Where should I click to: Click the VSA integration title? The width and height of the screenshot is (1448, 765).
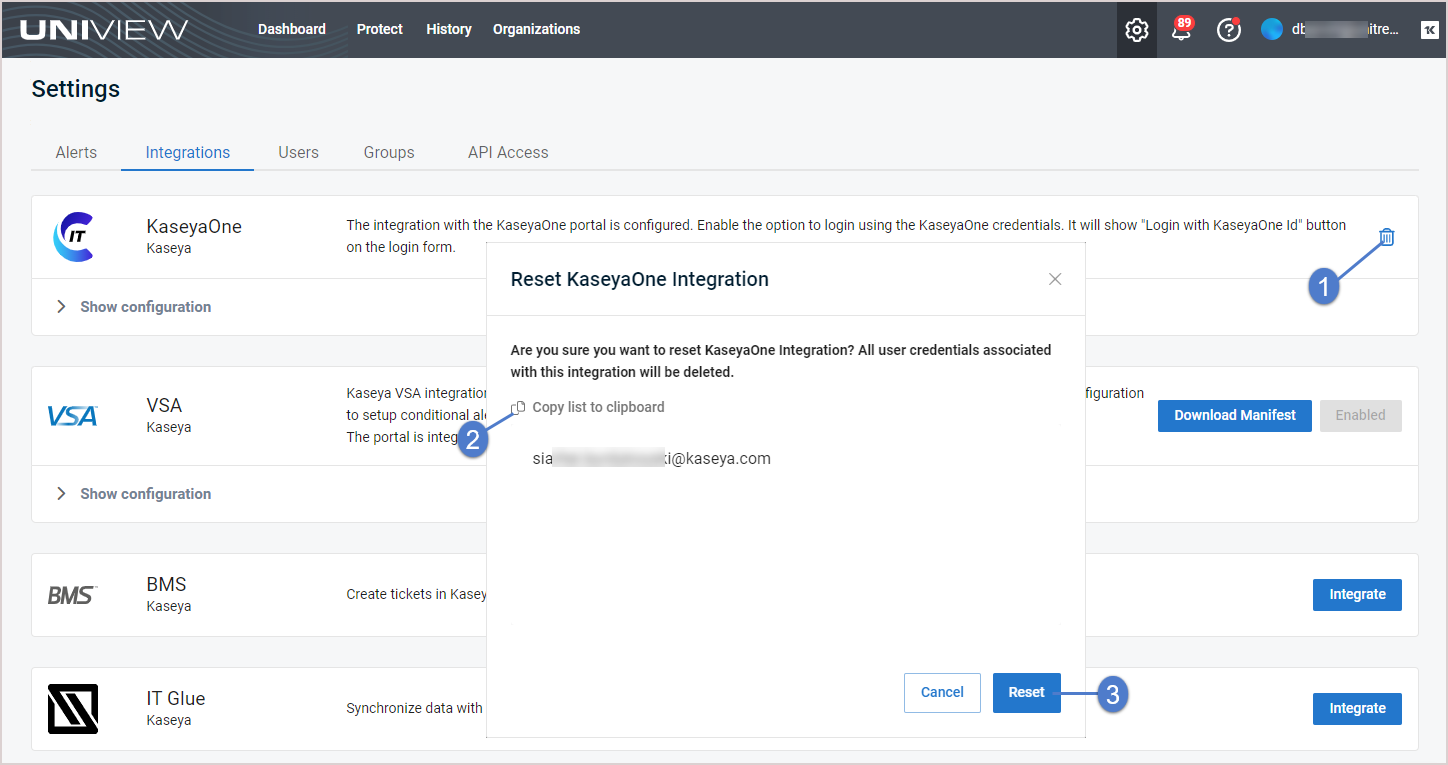[164, 406]
